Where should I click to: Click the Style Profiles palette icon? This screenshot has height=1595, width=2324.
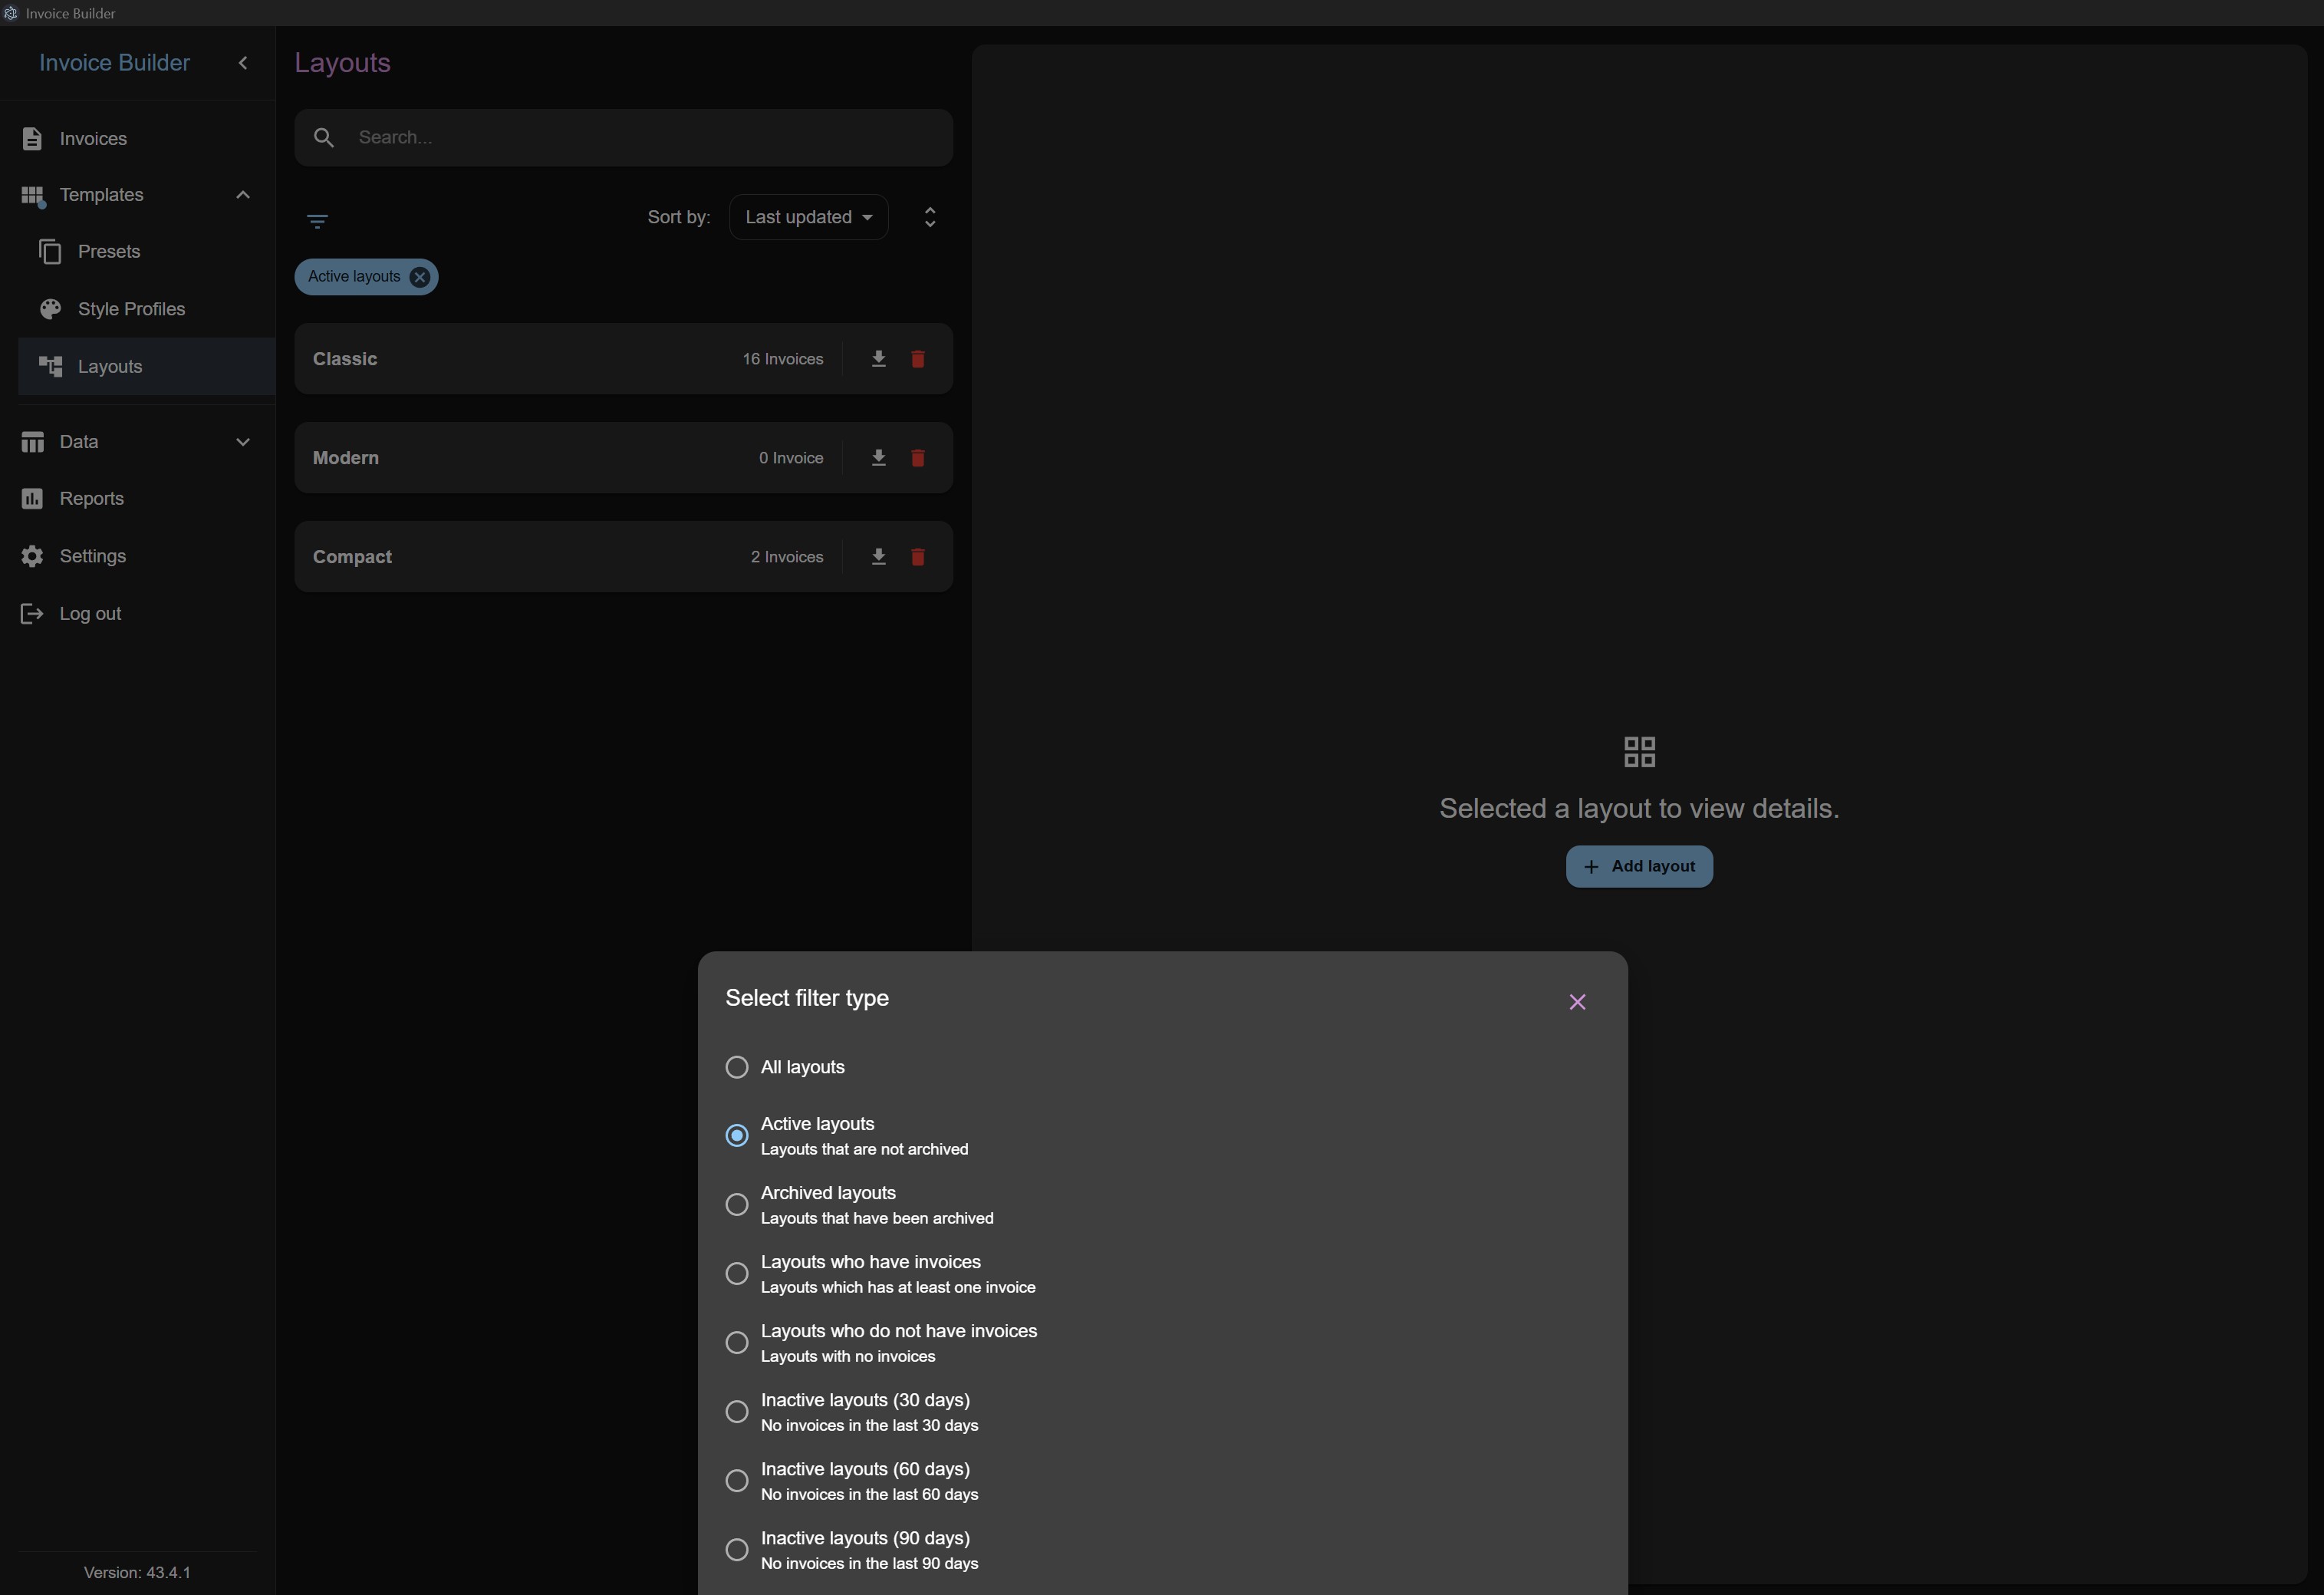50,309
